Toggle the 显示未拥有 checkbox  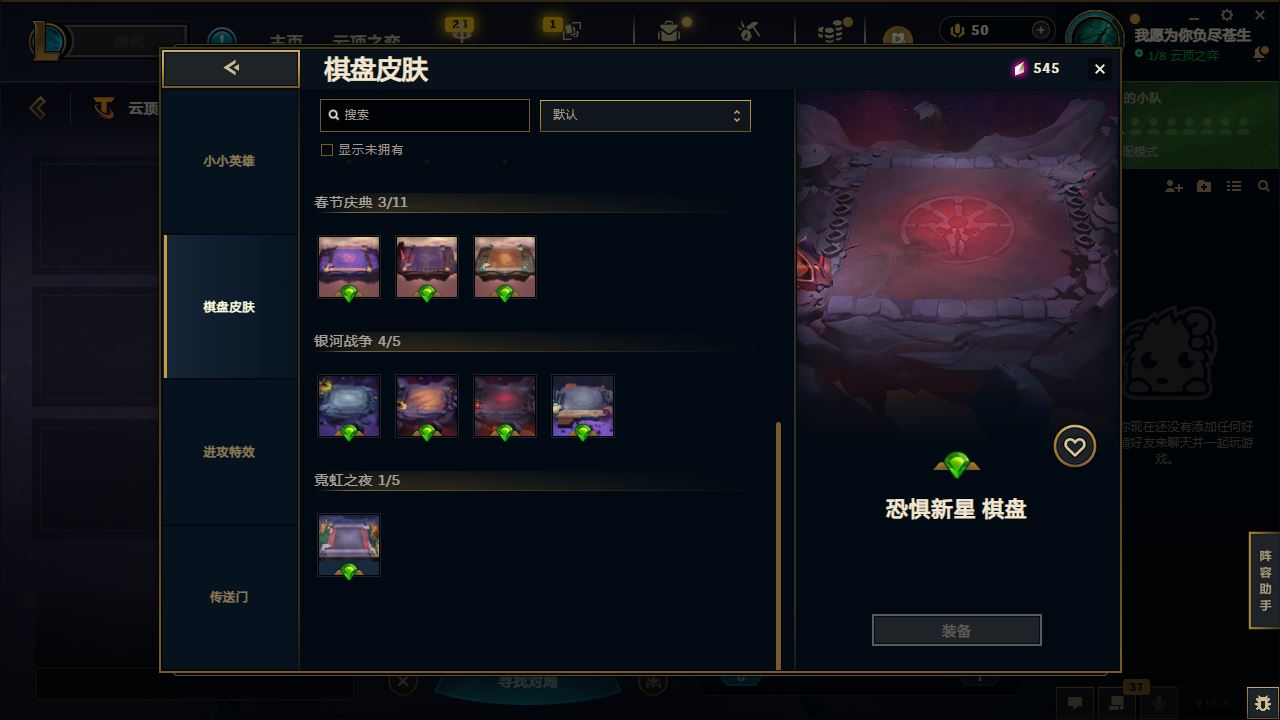pyautogui.click(x=326, y=150)
